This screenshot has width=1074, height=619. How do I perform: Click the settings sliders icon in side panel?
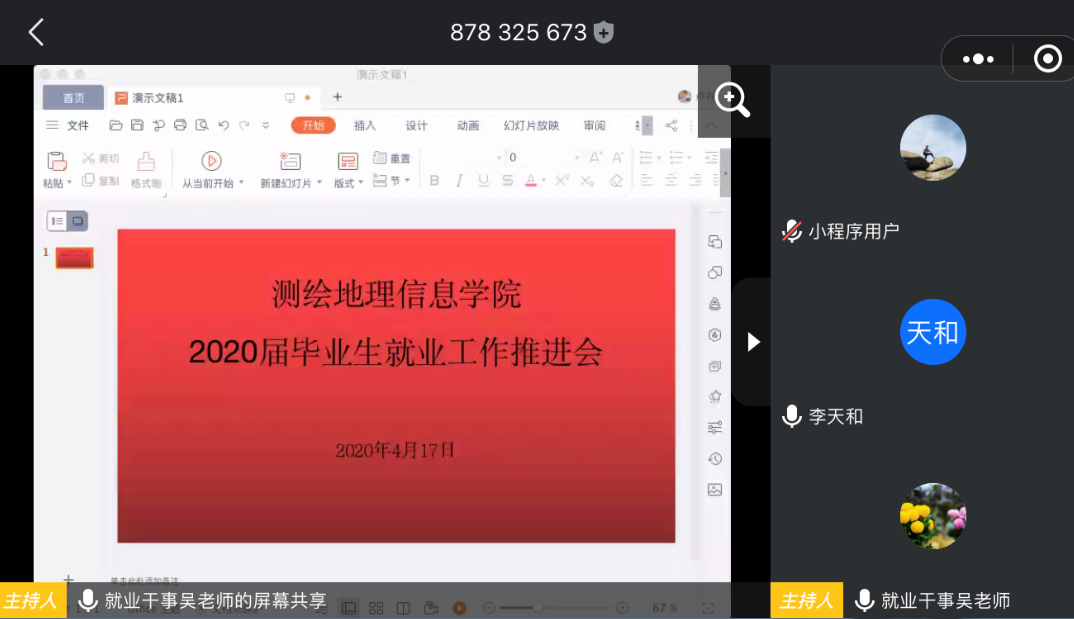714,428
